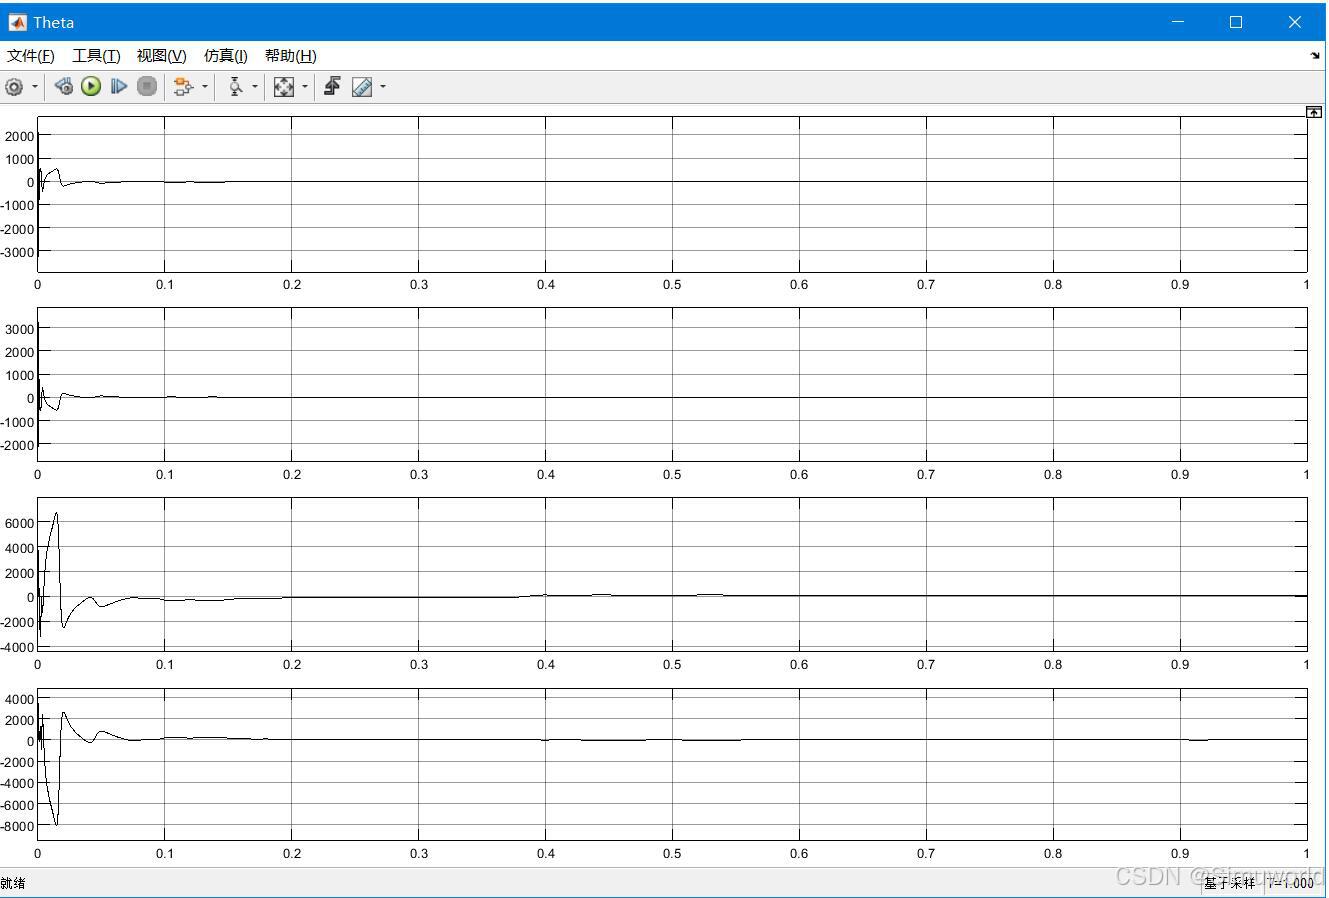Click the step forward icon
This screenshot has width=1329, height=898.
click(x=119, y=87)
